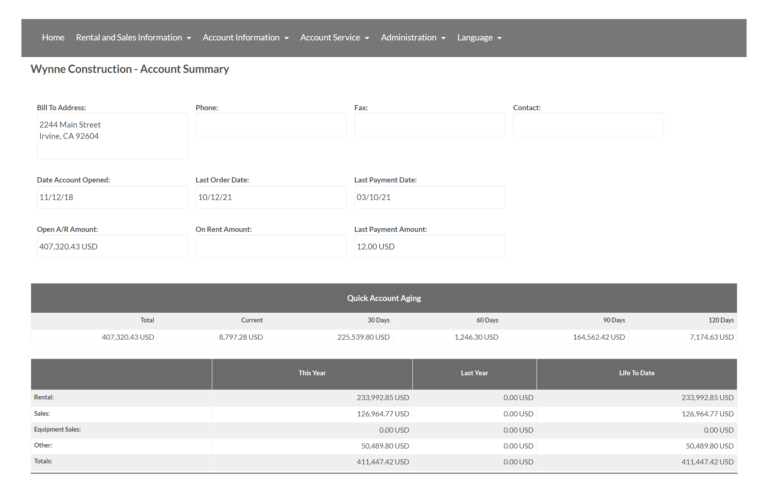Open the Account Service dropdown

point(335,38)
